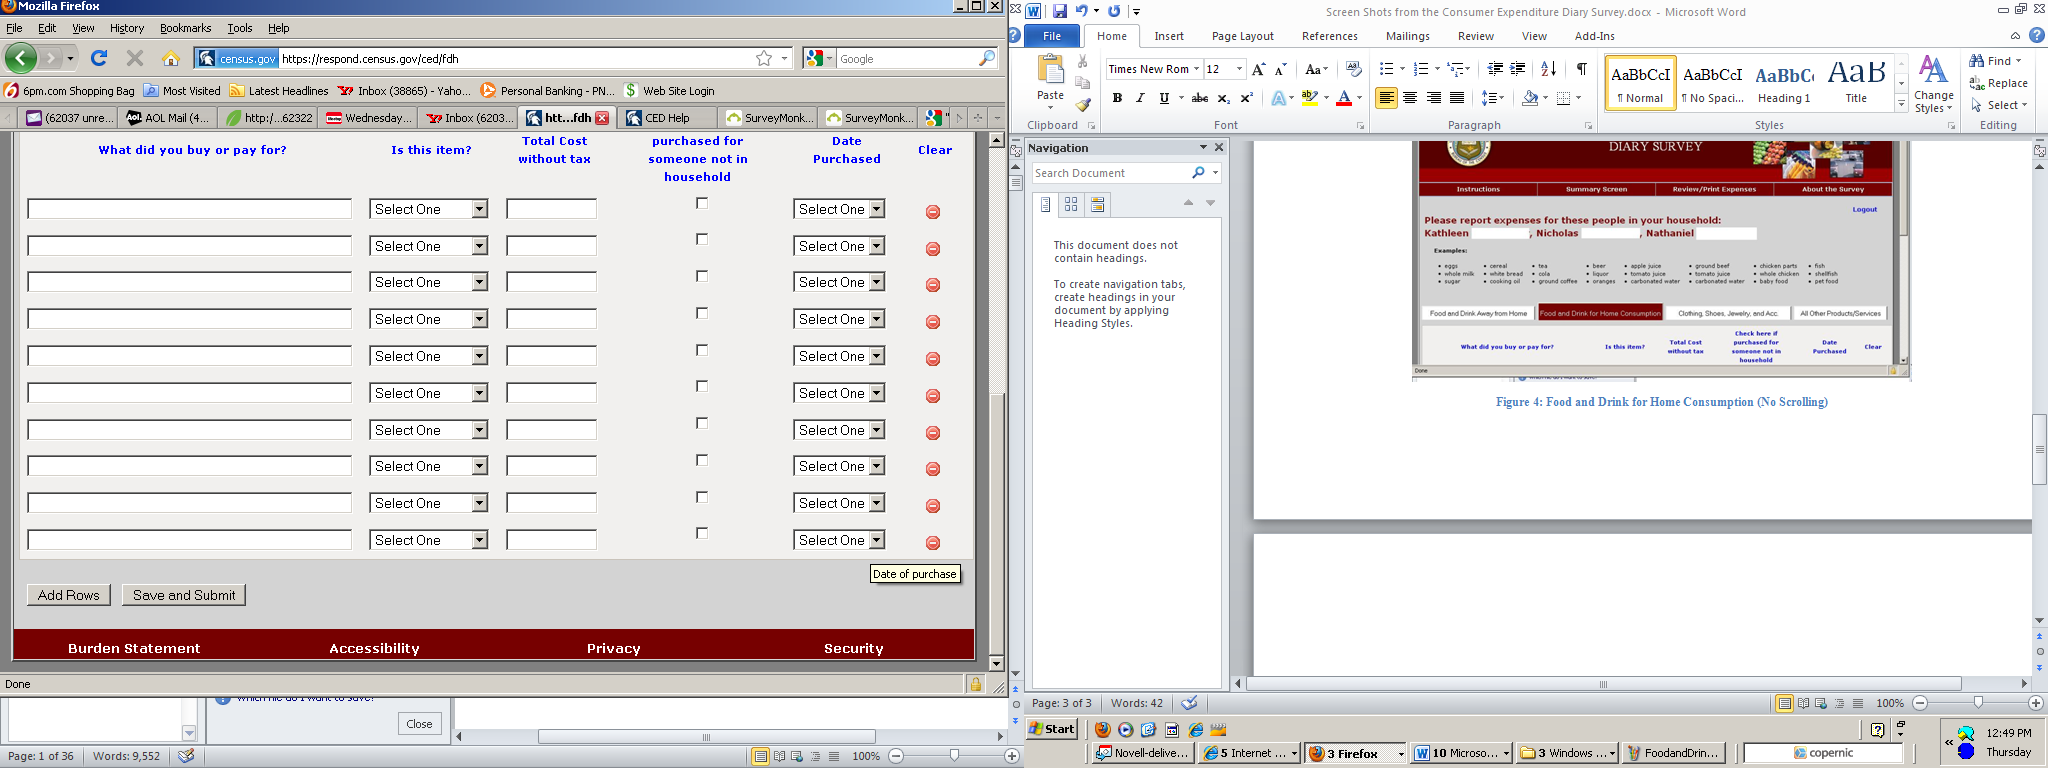Clear the first row with red icon
The width and height of the screenshot is (2048, 768).
pos(932,212)
